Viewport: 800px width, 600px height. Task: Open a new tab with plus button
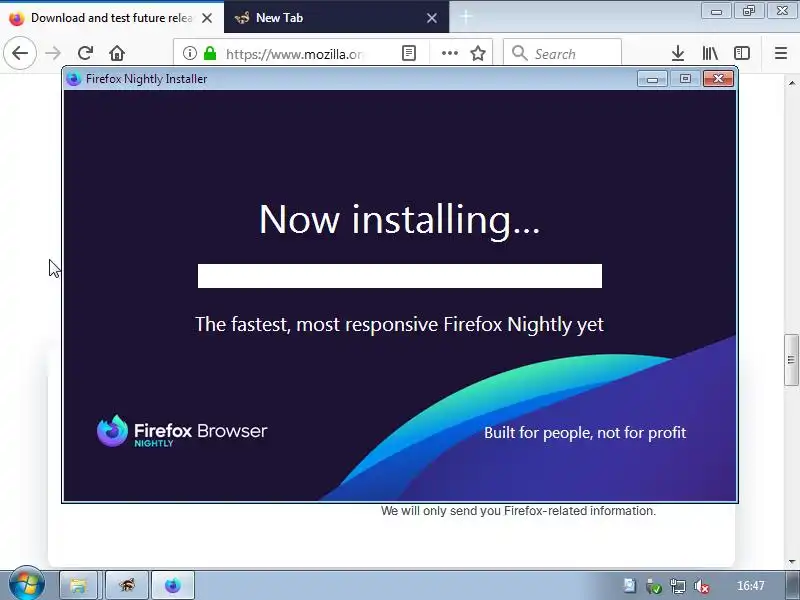tap(466, 17)
